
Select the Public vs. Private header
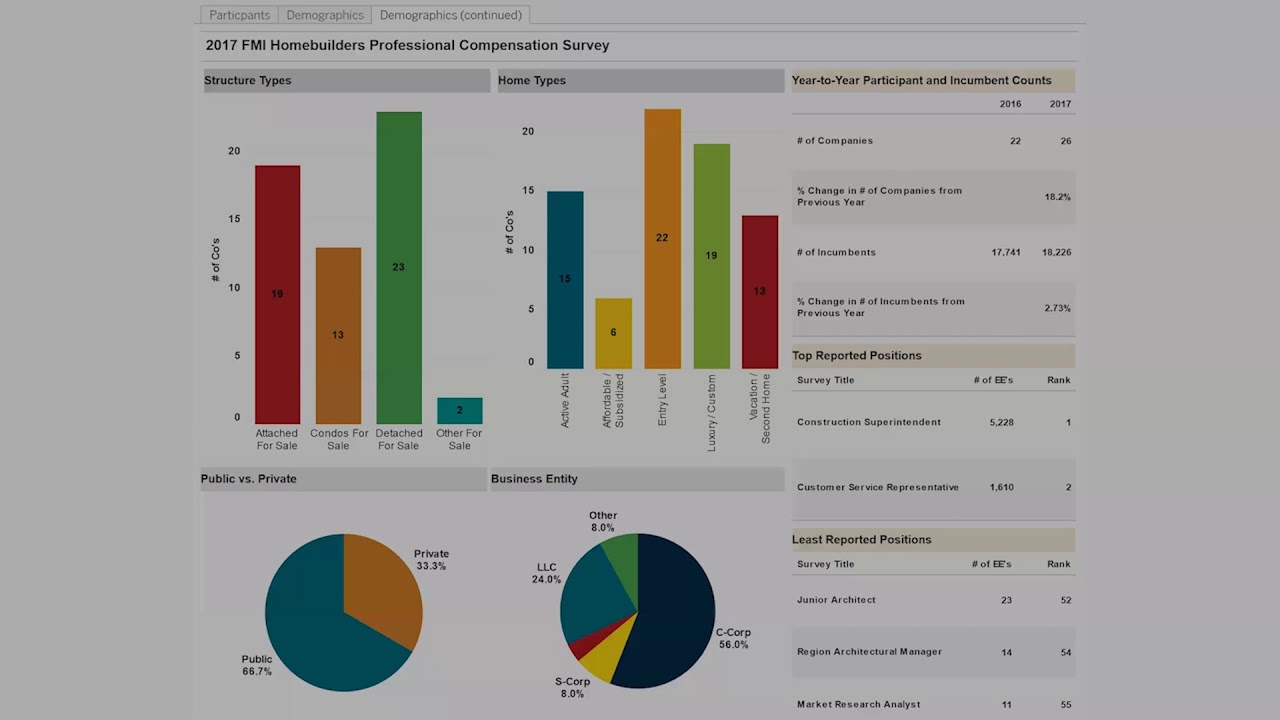tap(343, 478)
